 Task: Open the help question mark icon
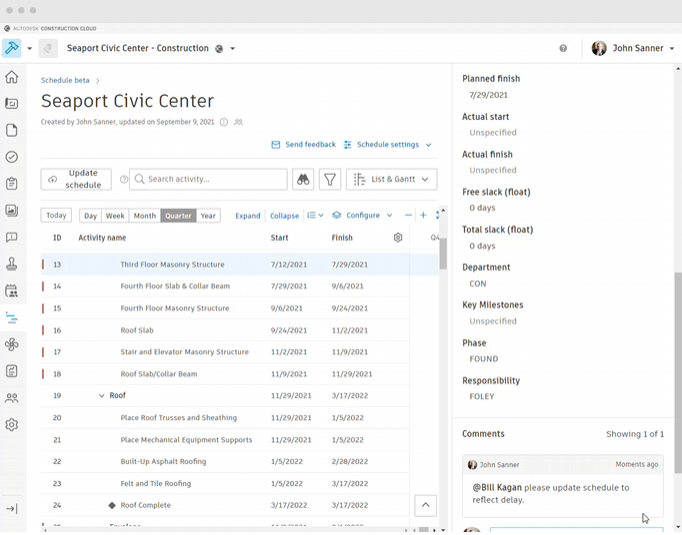563,48
